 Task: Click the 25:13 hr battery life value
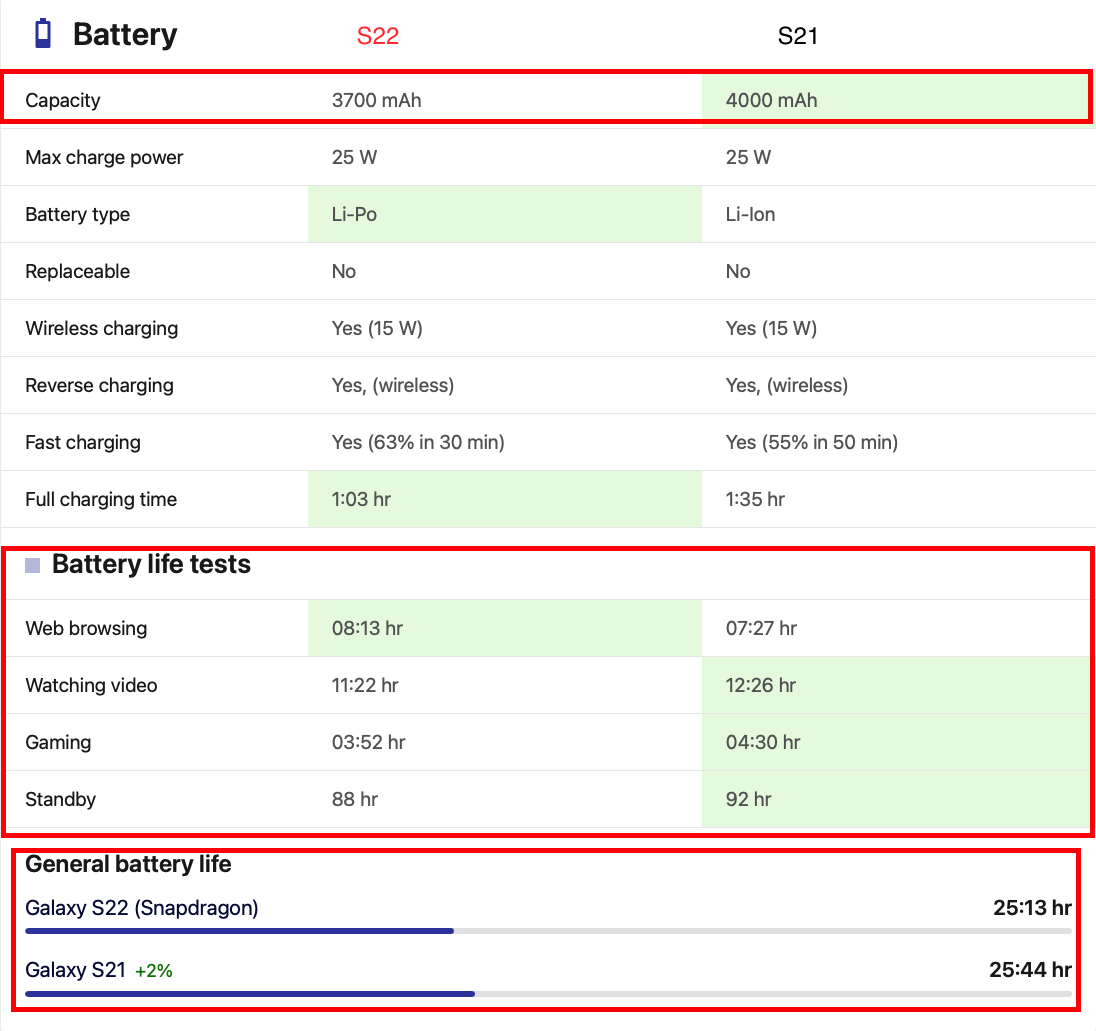click(1032, 908)
